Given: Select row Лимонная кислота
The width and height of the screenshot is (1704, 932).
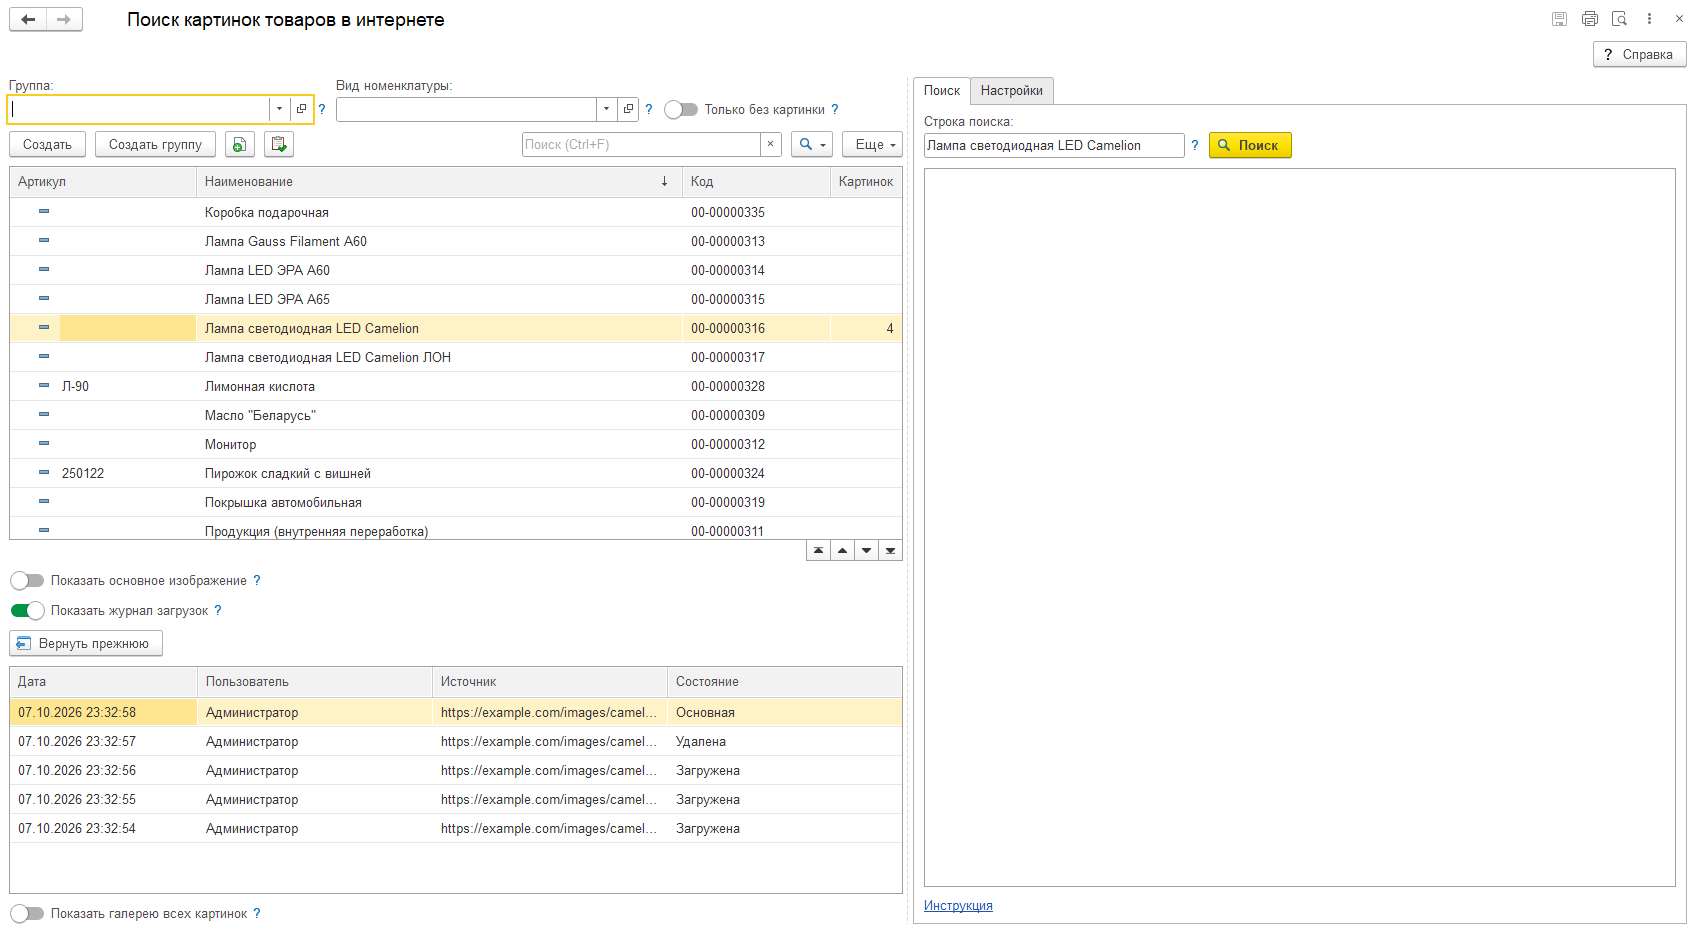Looking at the screenshot, I should [456, 387].
